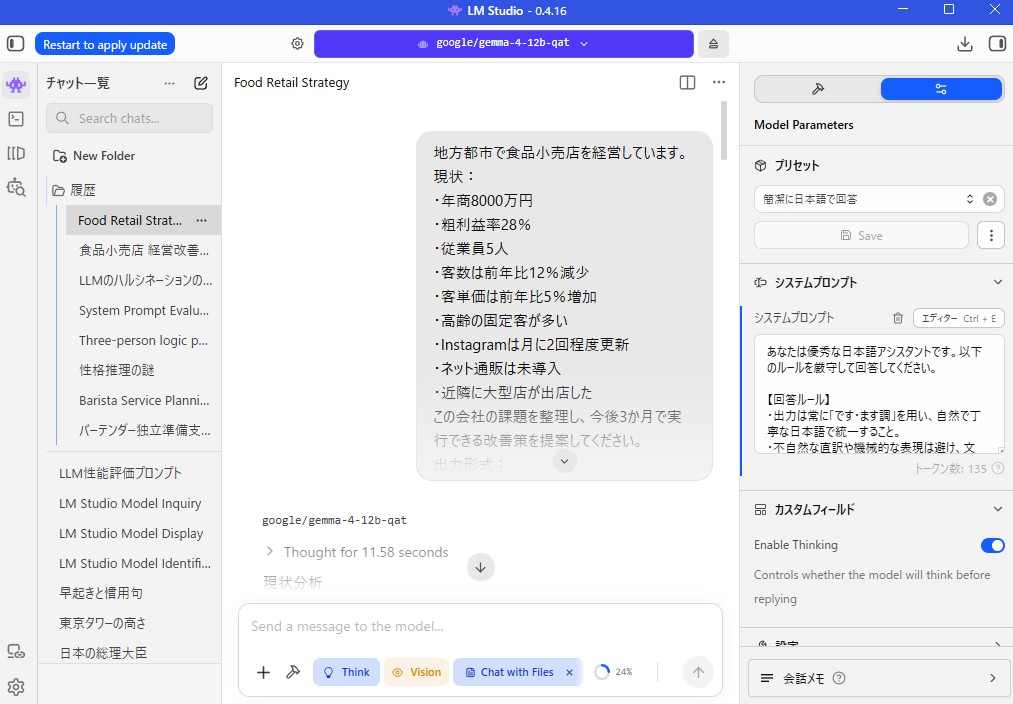Image resolution: width=1013 pixels, height=704 pixels.
Task: Jump to latest message arrow
Action: (481, 568)
